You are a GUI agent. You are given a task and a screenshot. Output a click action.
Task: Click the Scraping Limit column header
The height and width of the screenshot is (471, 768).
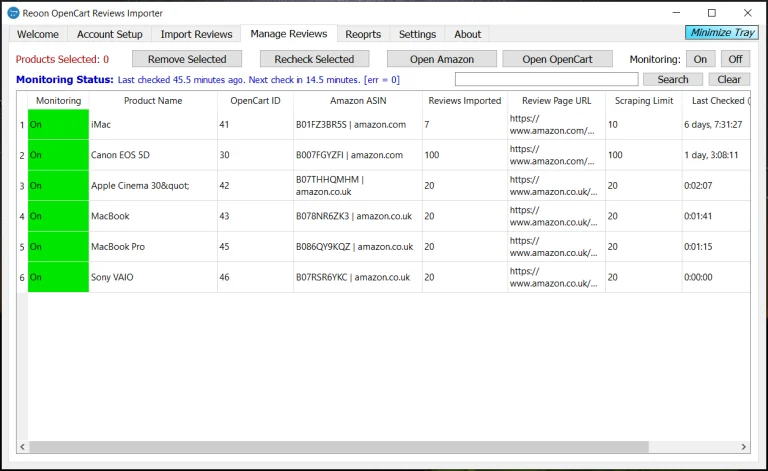point(644,100)
